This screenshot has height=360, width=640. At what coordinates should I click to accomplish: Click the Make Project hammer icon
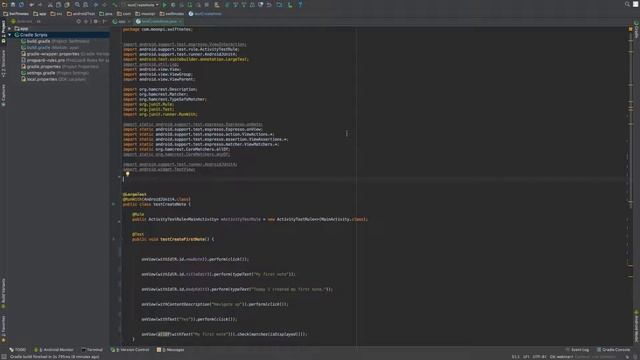pyautogui.click(x=114, y=5)
